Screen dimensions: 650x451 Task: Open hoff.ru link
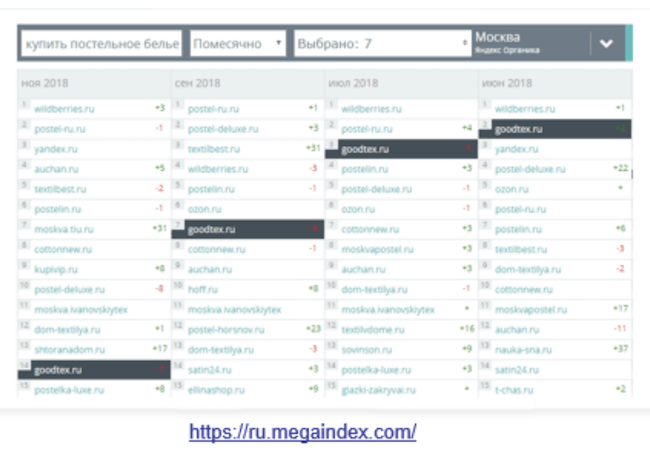click(x=203, y=289)
